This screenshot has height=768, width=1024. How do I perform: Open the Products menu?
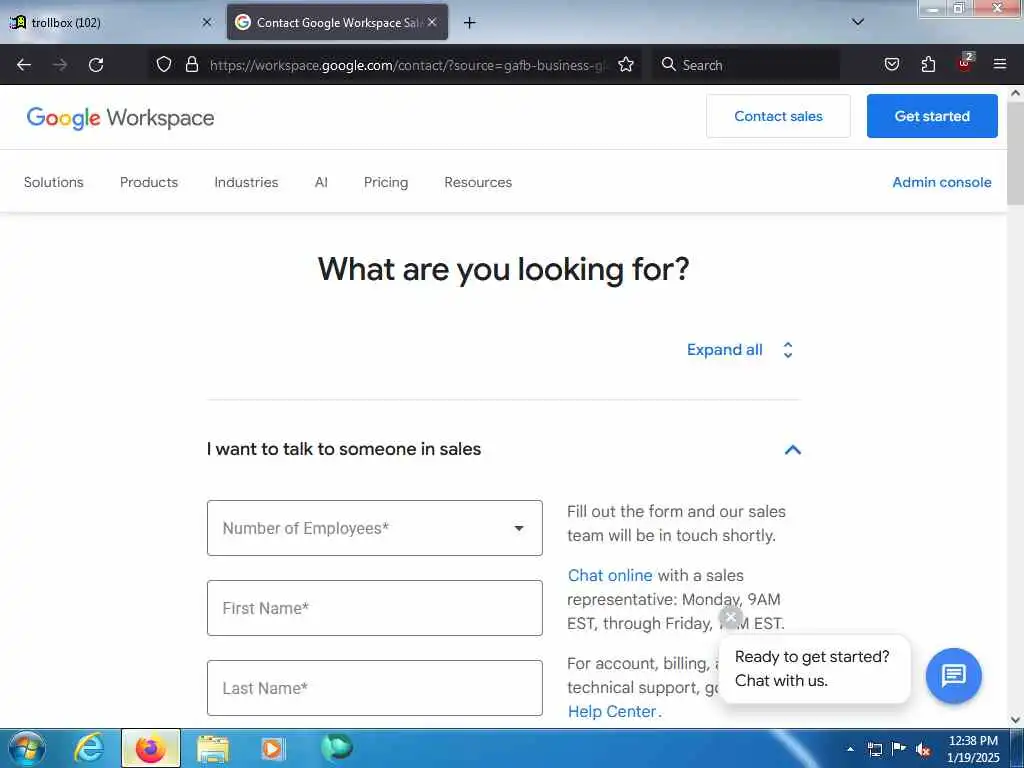point(149,182)
